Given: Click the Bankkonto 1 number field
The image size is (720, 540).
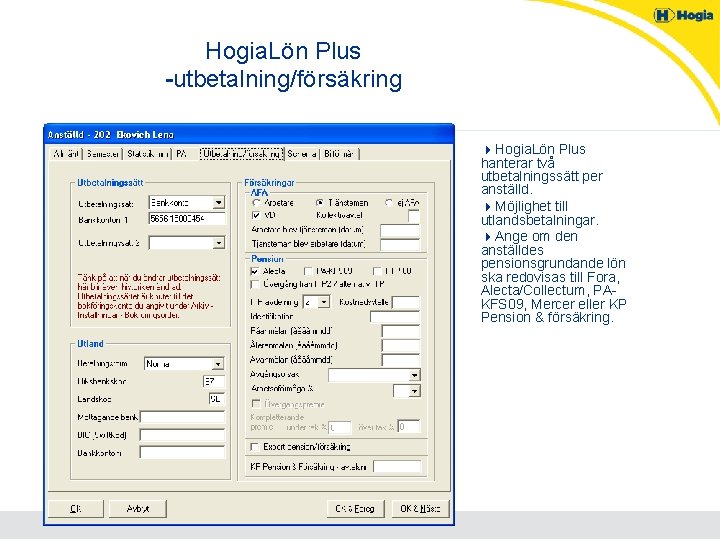Looking at the screenshot, I should [187, 219].
